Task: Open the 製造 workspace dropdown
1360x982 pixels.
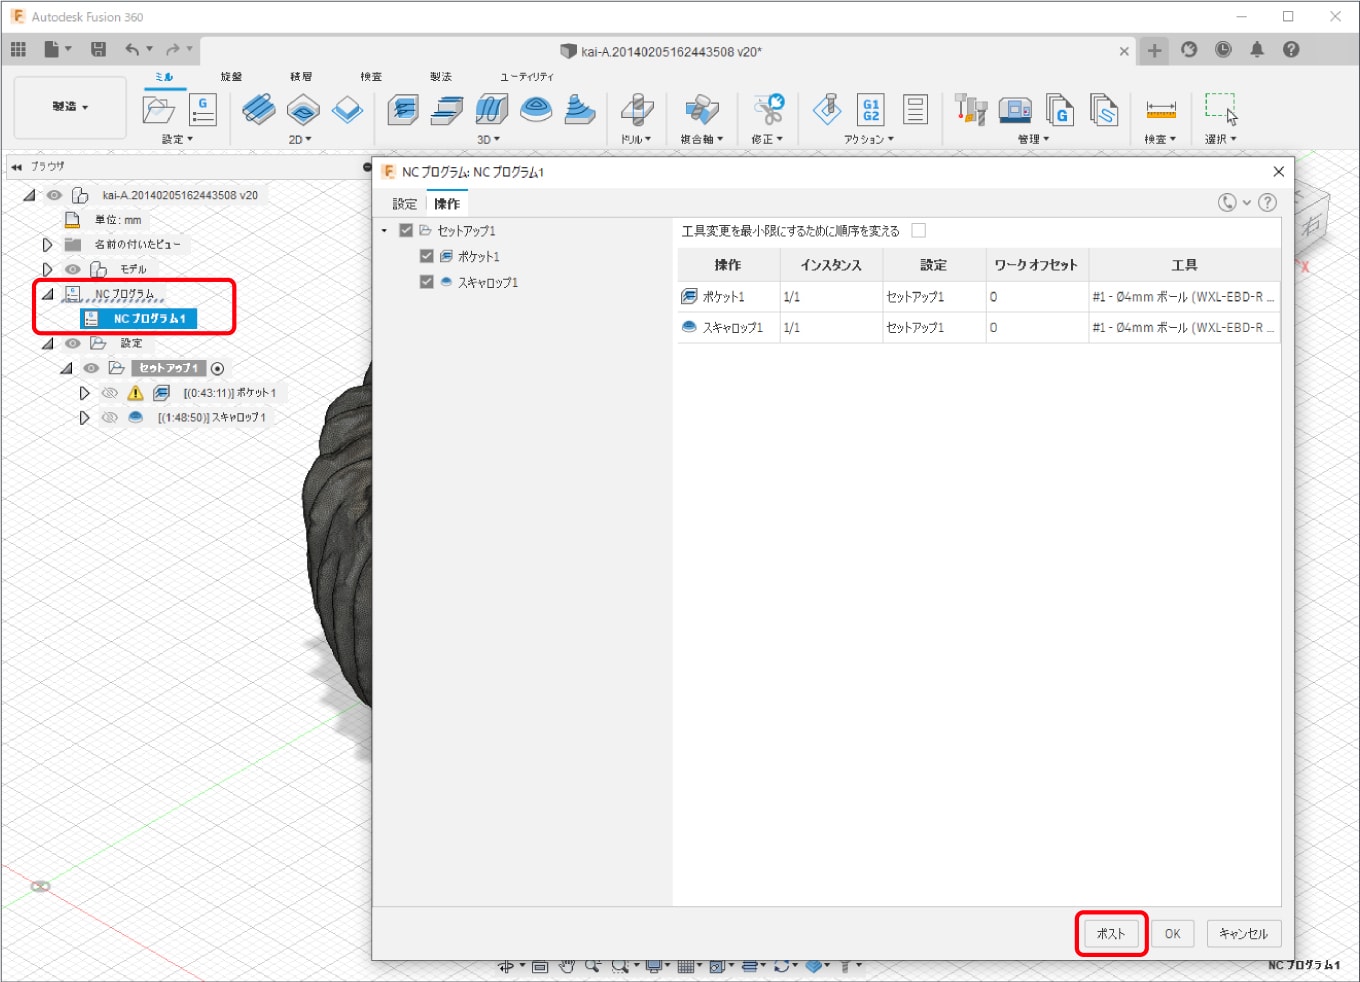Action: coord(70,107)
